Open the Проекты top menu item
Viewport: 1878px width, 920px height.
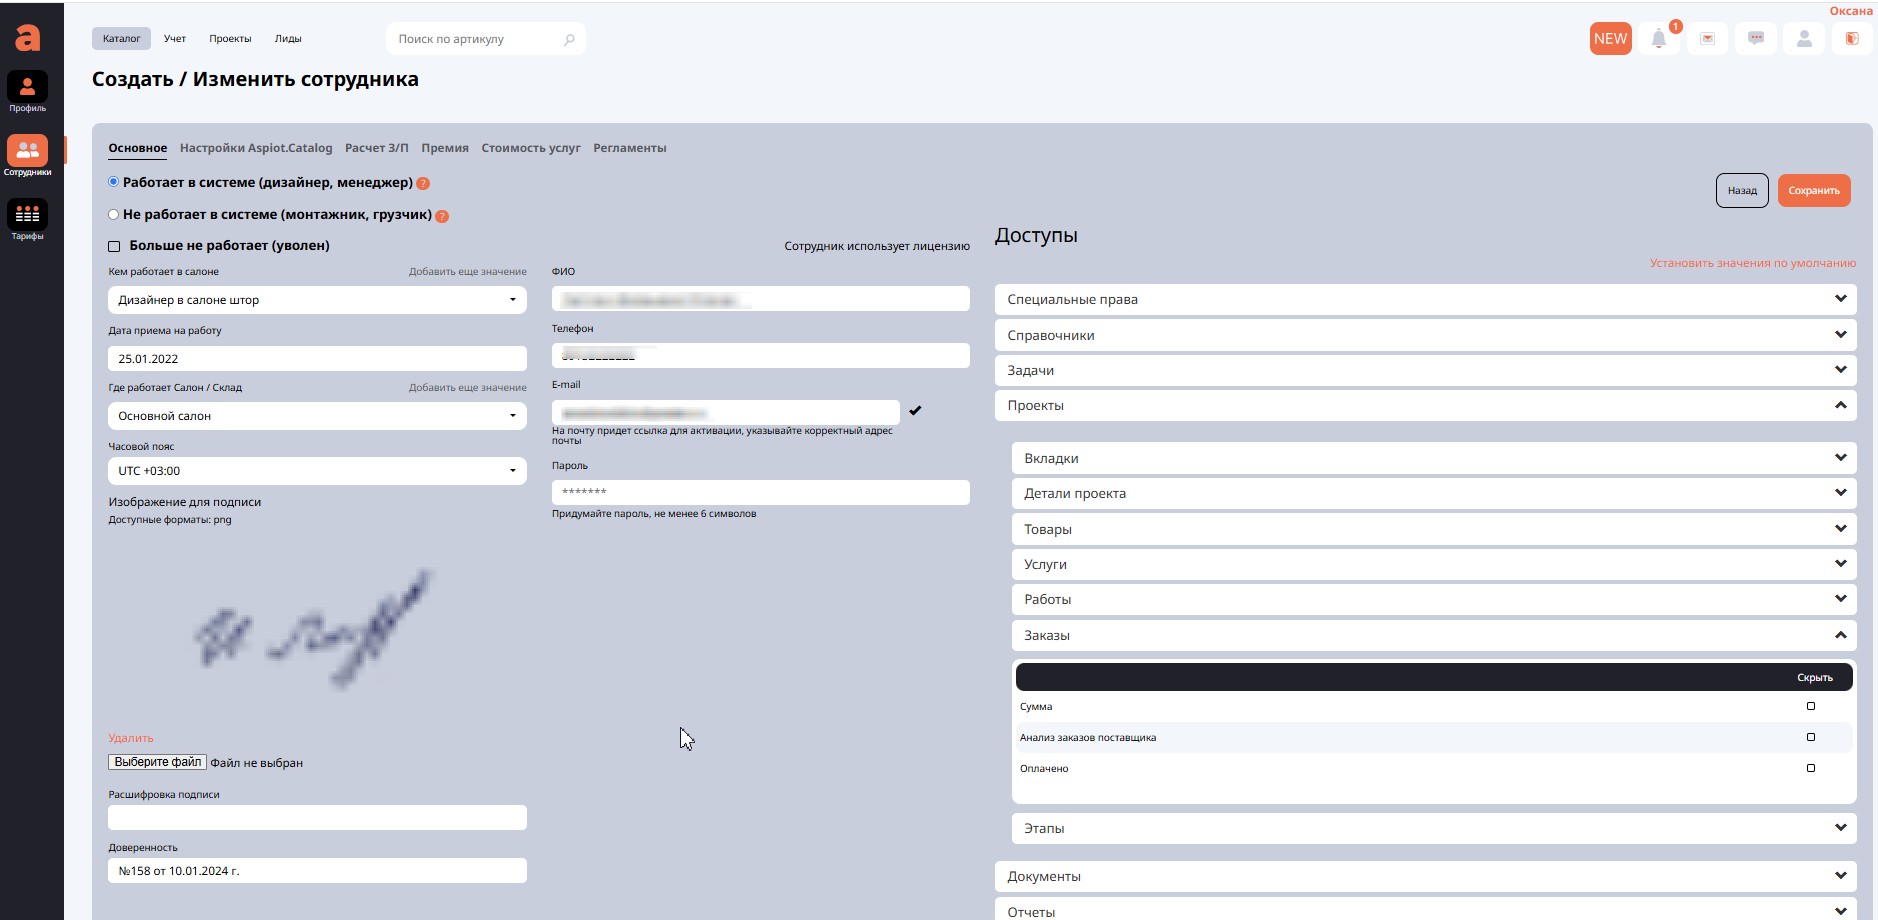click(230, 39)
